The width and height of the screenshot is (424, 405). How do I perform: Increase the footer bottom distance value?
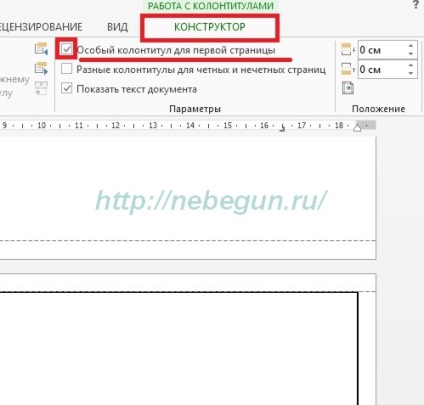[411, 66]
